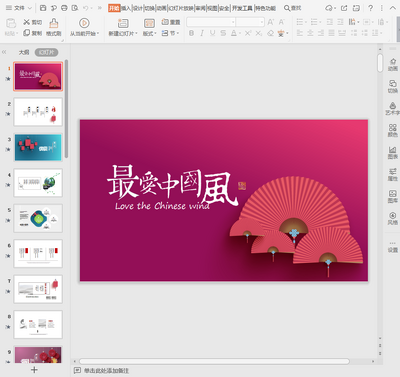Toggle right text alignment
This screenshot has width=400, height=377.
coord(321,33)
